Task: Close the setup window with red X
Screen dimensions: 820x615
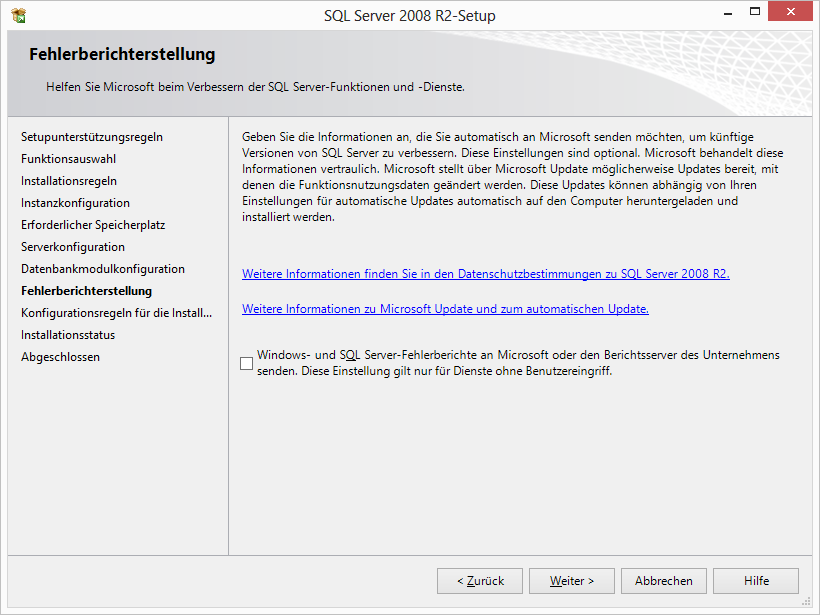Action: (790, 12)
